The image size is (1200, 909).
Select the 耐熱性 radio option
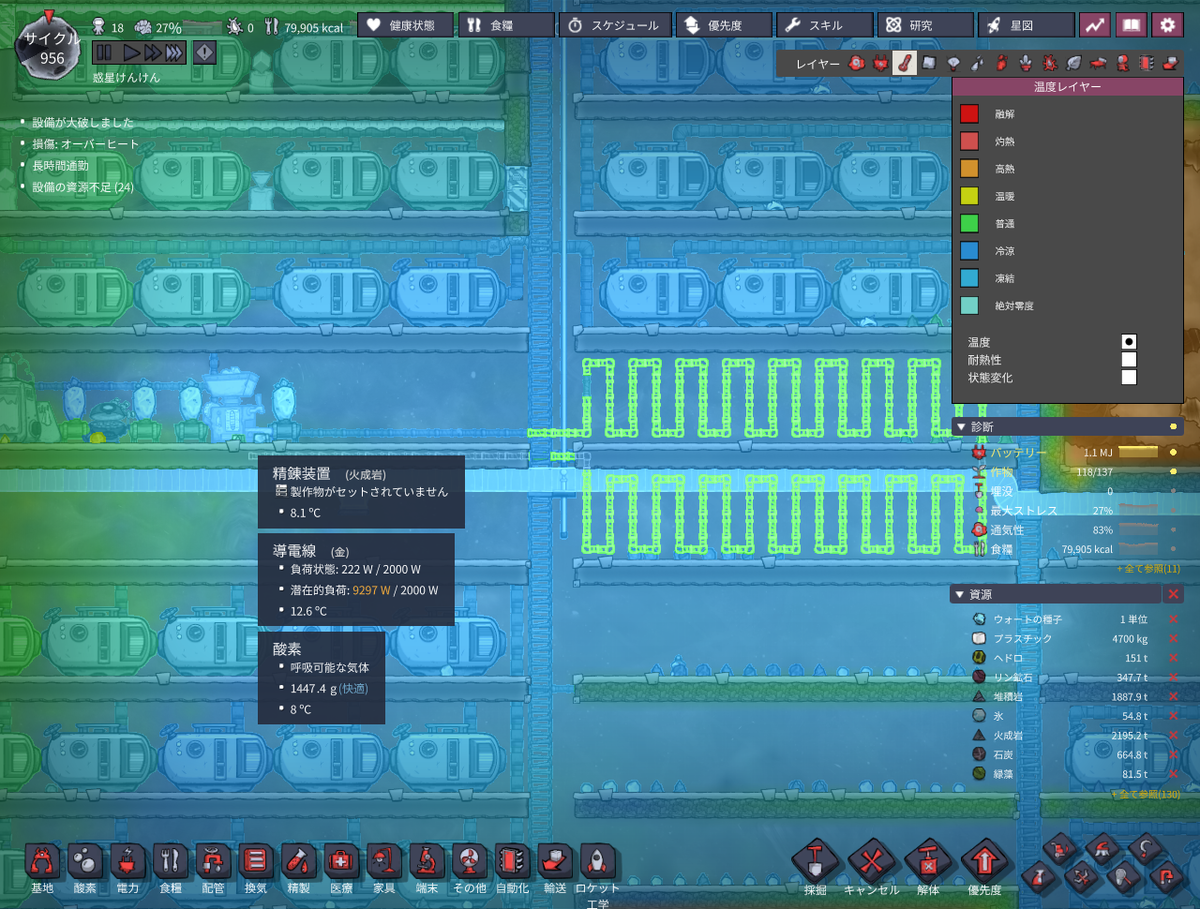[x=1129, y=359]
